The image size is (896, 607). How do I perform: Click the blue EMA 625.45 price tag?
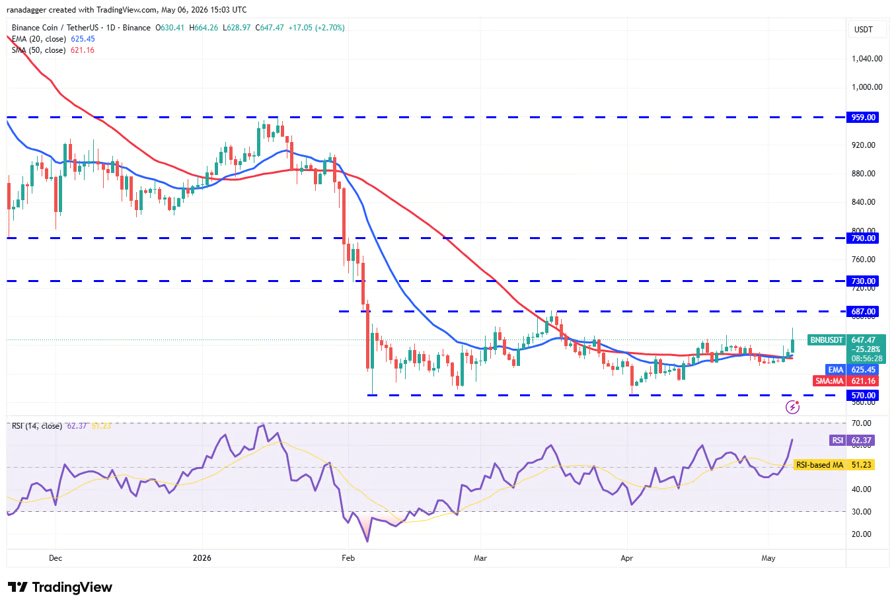[x=851, y=370]
